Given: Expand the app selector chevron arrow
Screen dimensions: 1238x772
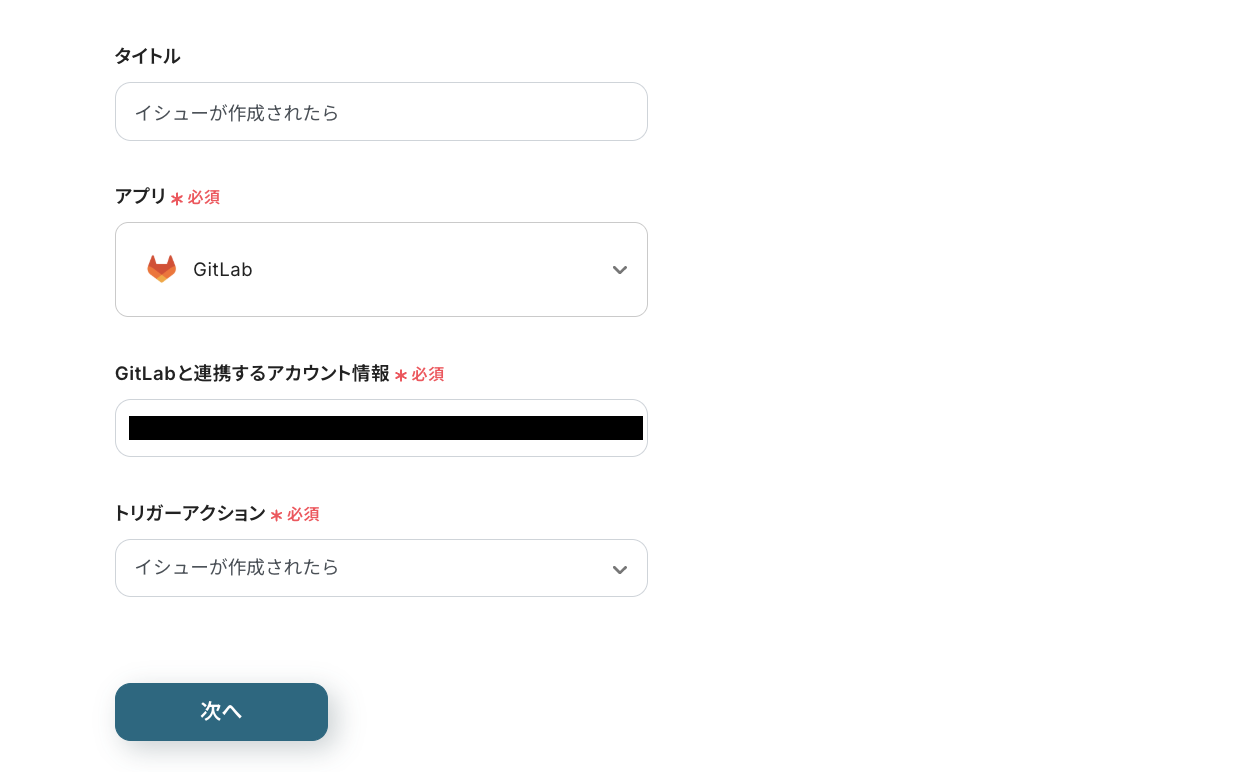Looking at the screenshot, I should coord(620,270).
